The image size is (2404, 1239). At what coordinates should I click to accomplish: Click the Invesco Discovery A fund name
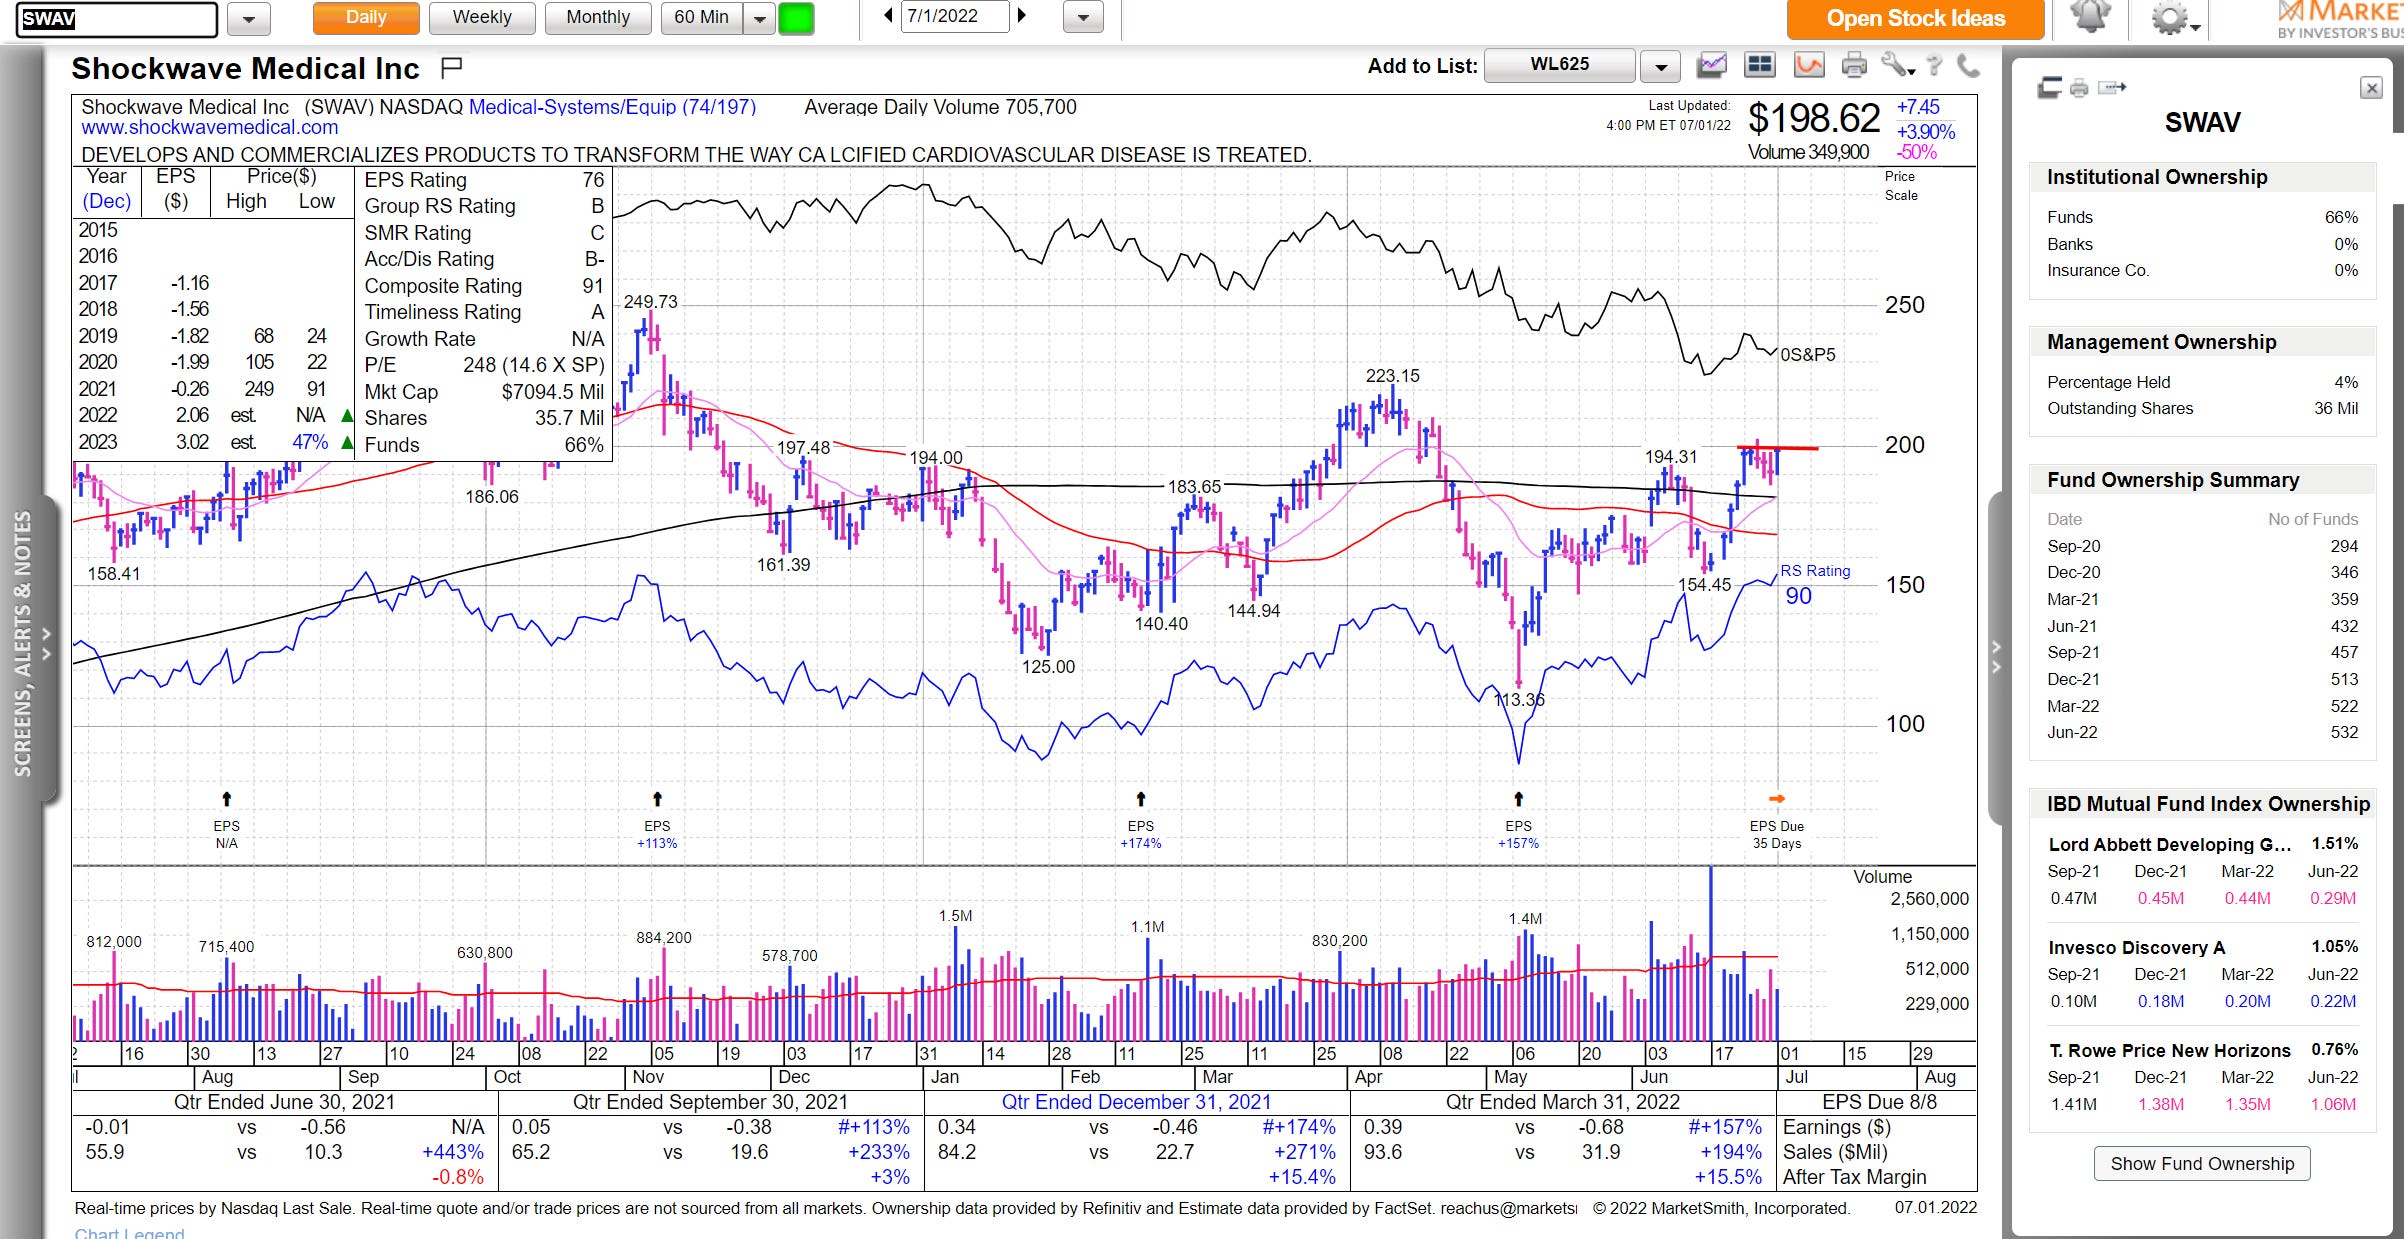[2136, 947]
